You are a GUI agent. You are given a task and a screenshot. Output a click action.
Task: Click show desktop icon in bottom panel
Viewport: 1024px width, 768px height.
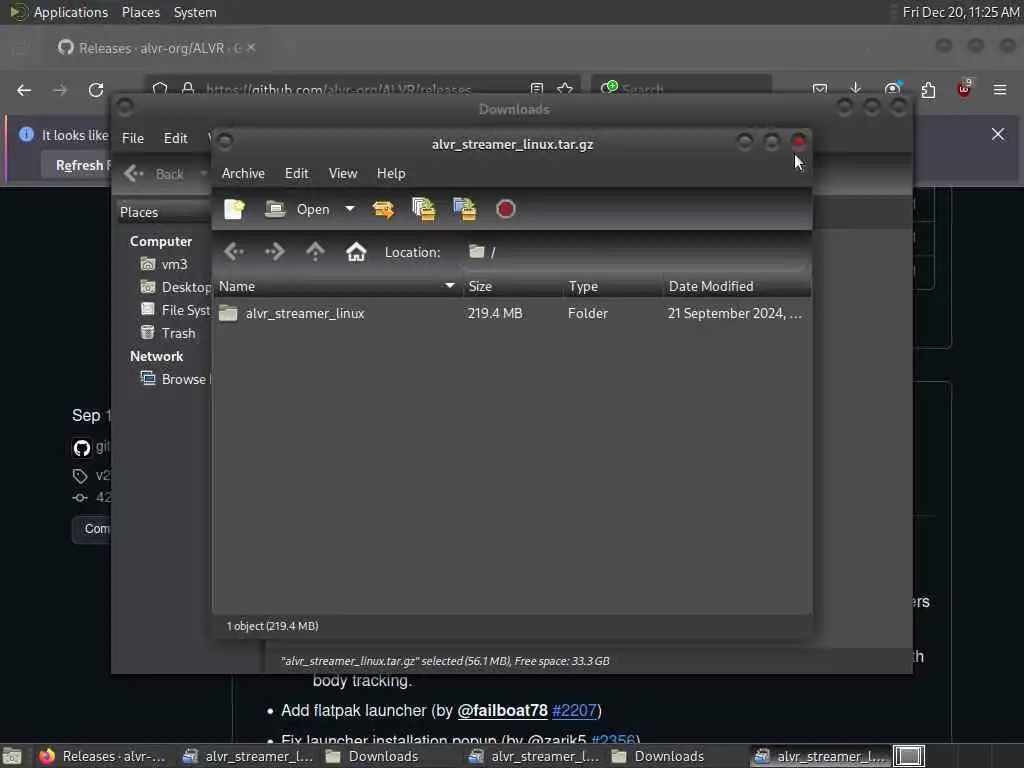point(12,756)
